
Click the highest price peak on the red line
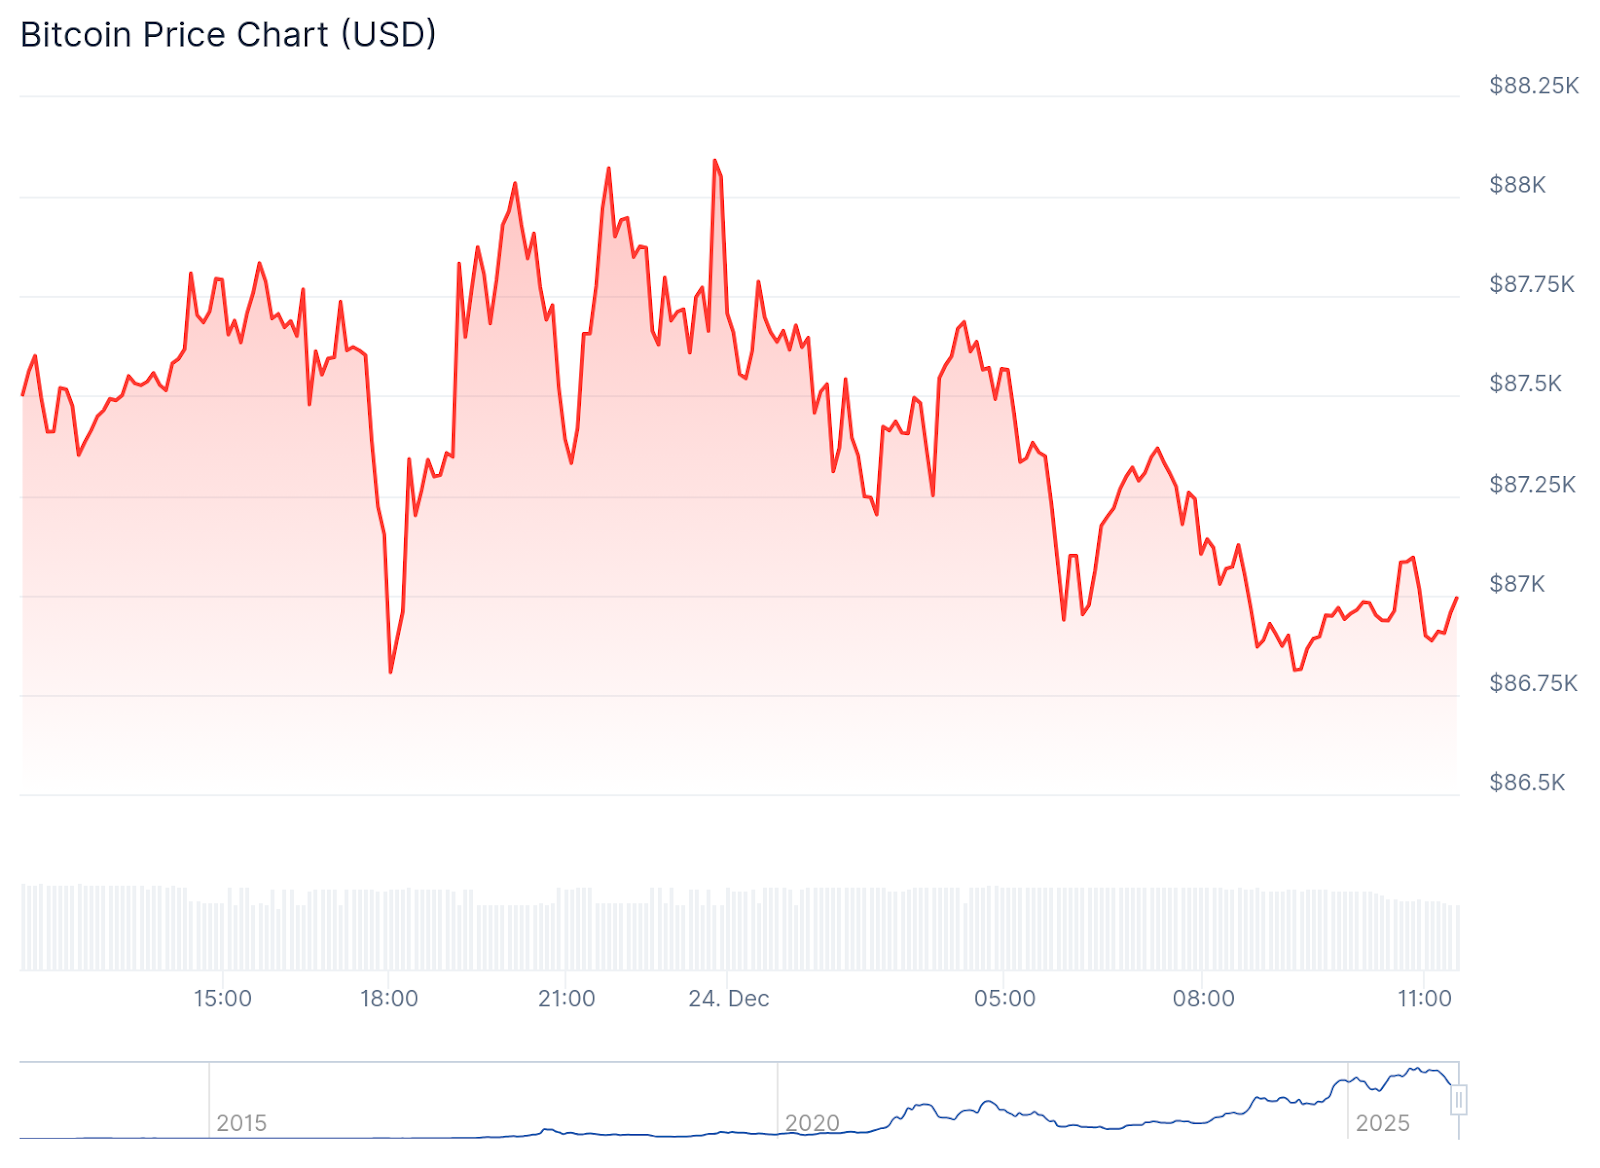coord(715,161)
